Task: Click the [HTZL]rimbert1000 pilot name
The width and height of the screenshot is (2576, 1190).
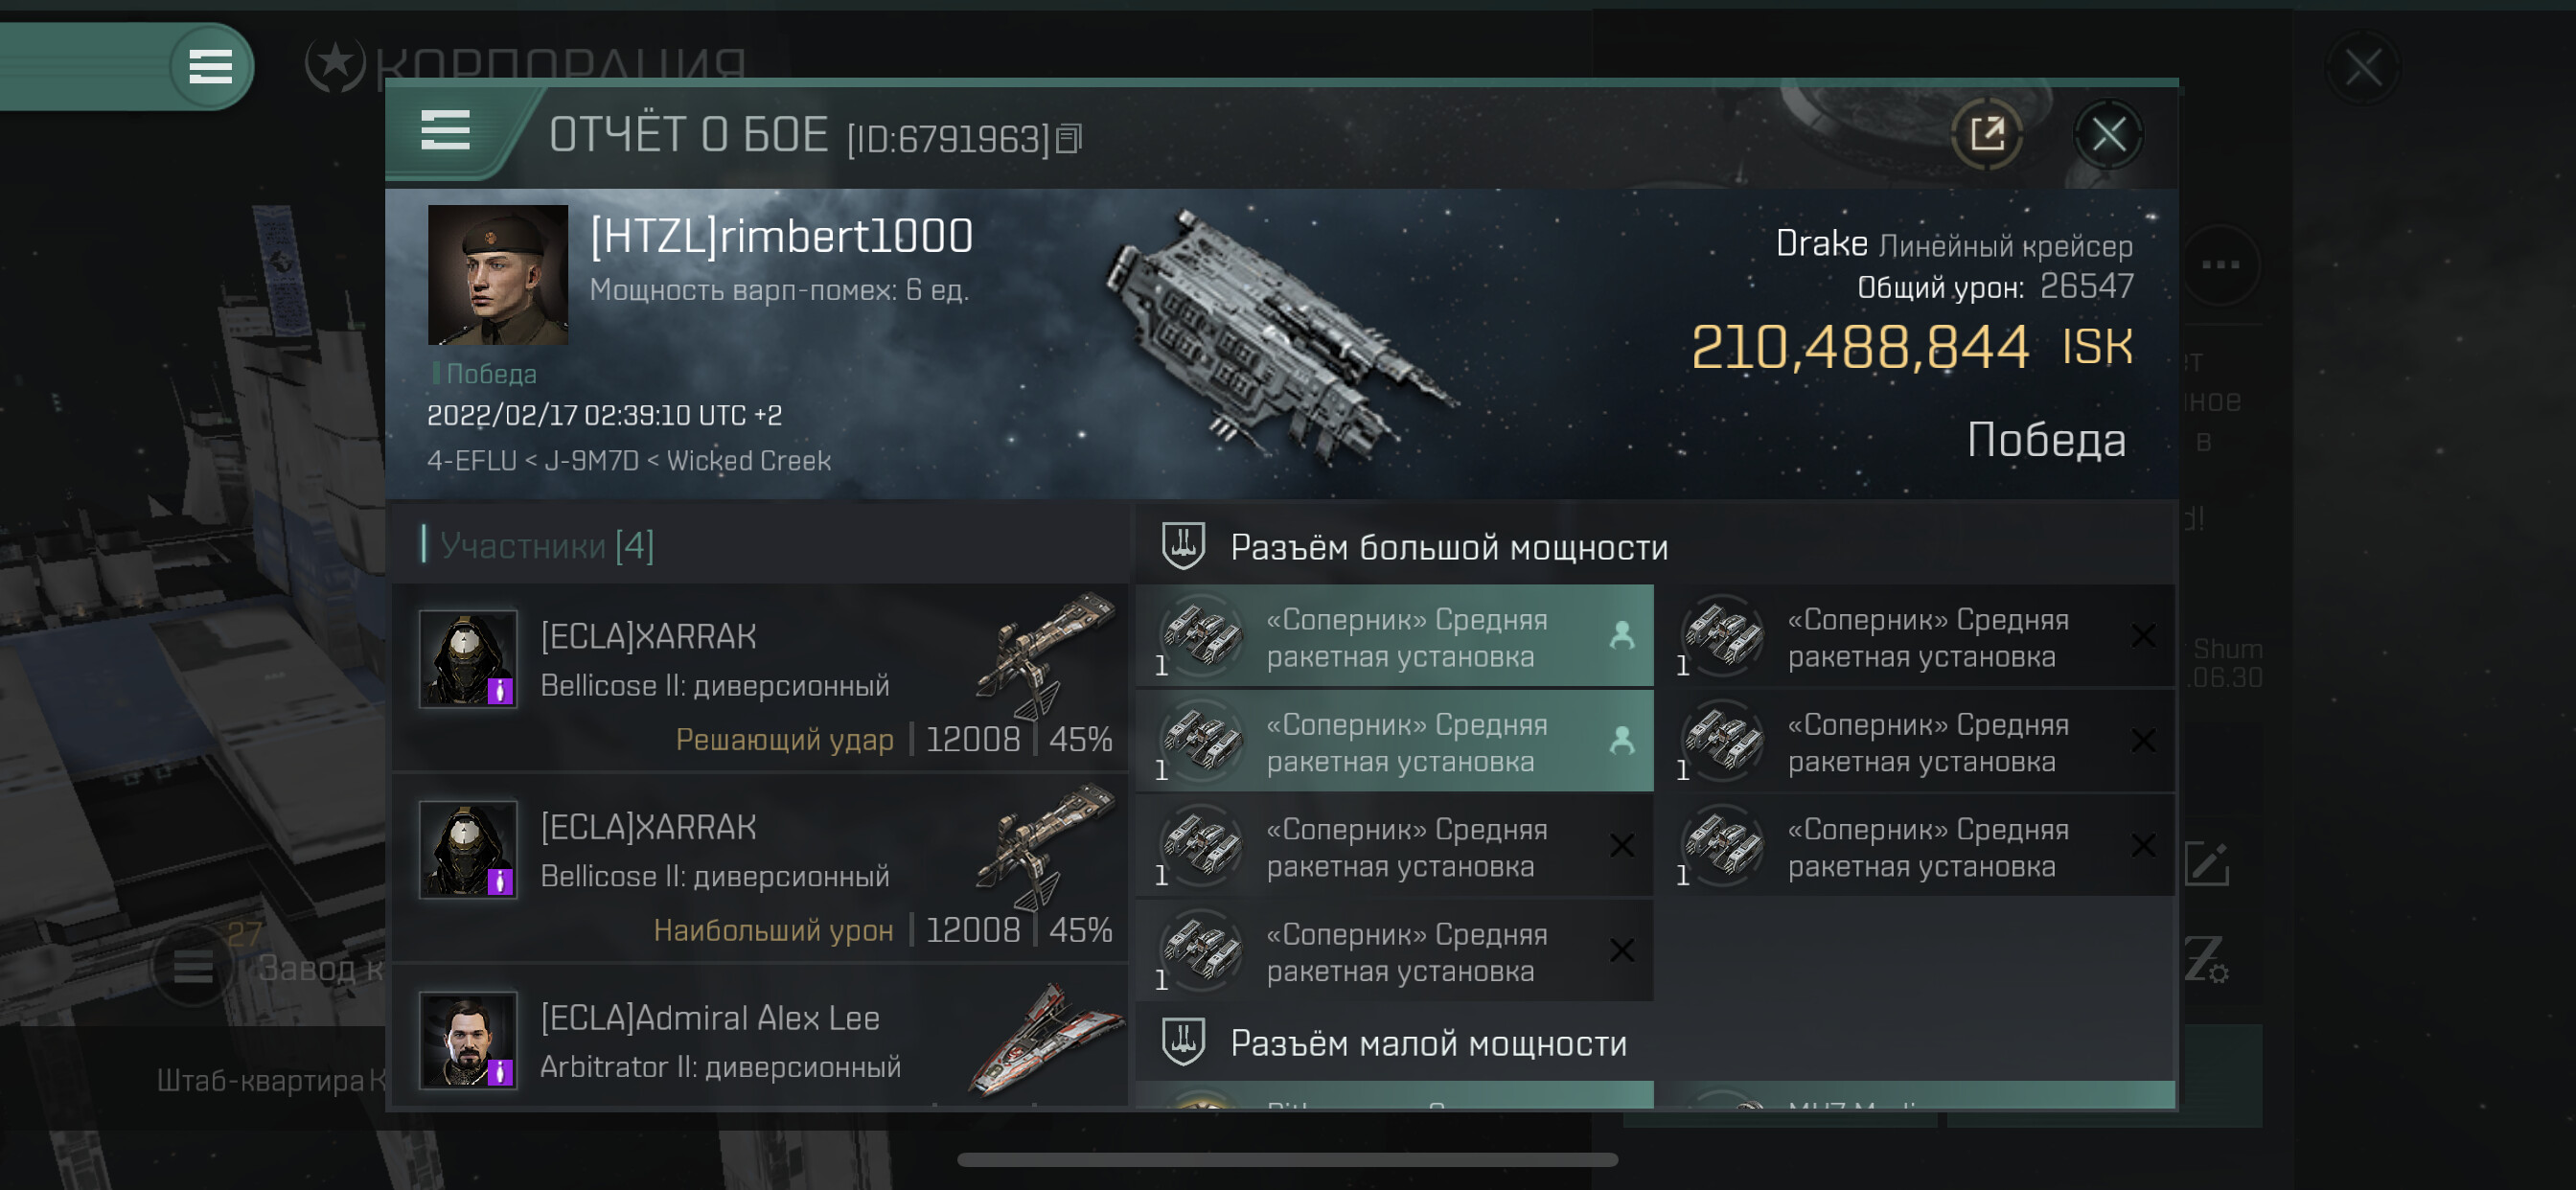Action: coord(781,237)
